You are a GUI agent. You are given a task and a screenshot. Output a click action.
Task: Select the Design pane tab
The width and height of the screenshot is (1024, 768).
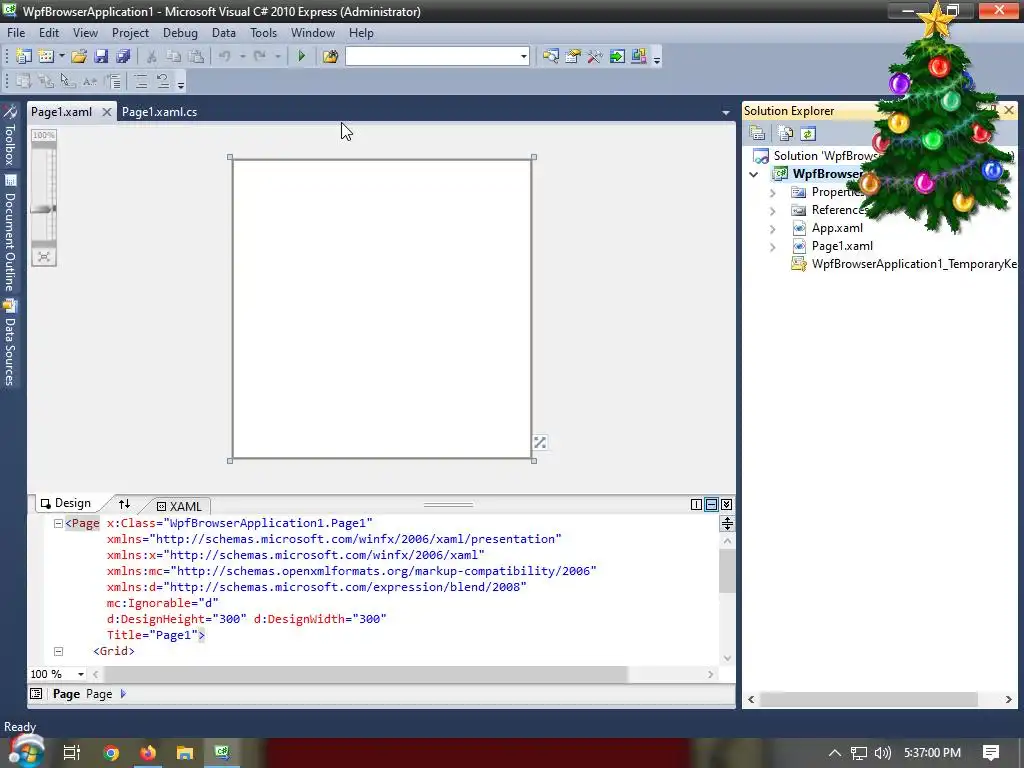point(66,504)
